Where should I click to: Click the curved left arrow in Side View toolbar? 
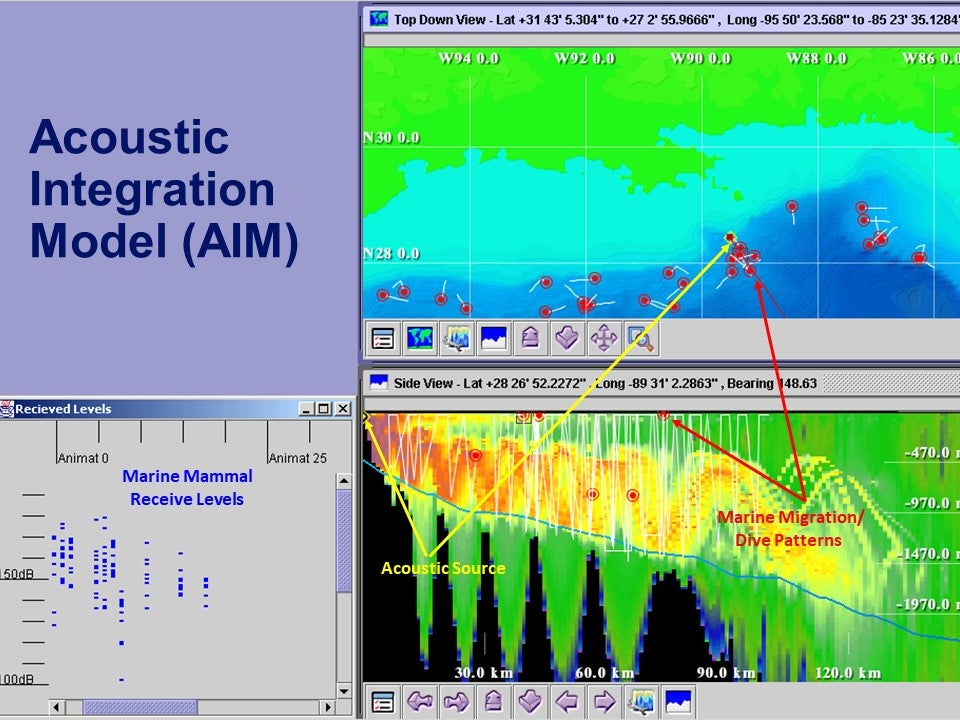click(x=419, y=701)
